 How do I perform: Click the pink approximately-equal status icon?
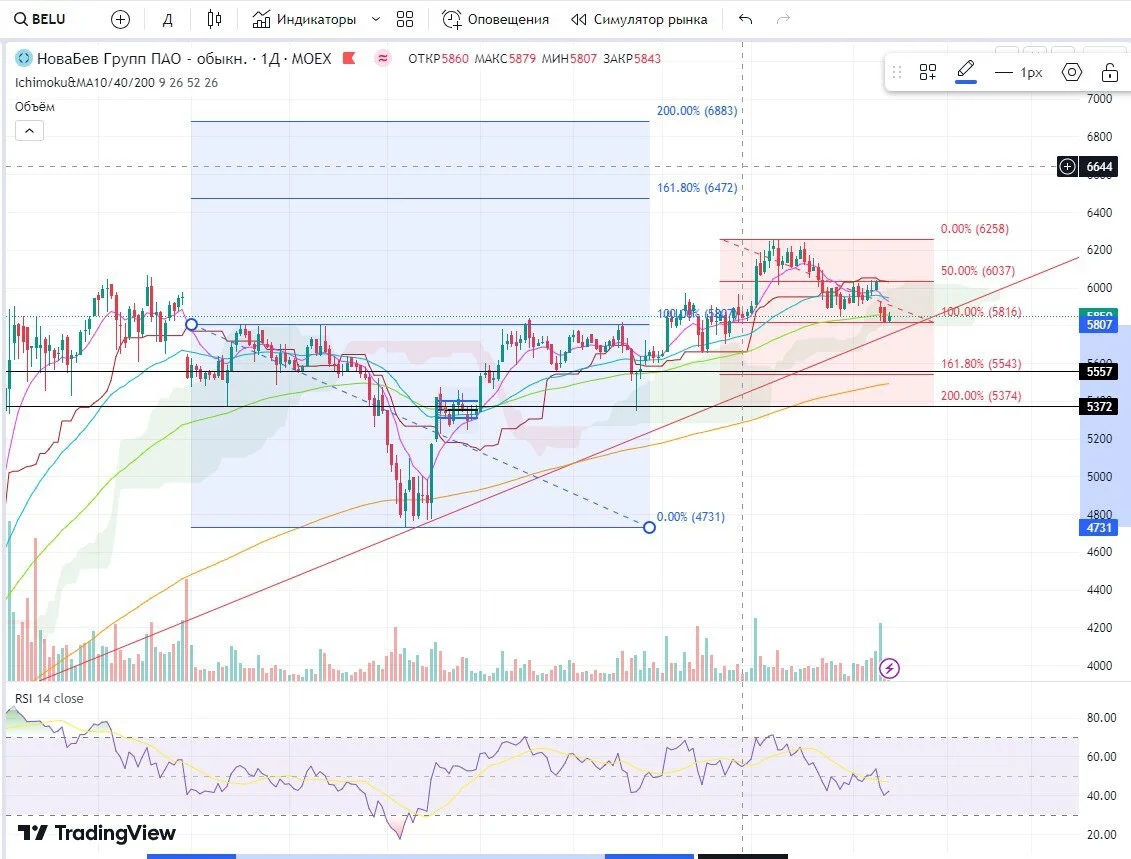tap(383, 58)
